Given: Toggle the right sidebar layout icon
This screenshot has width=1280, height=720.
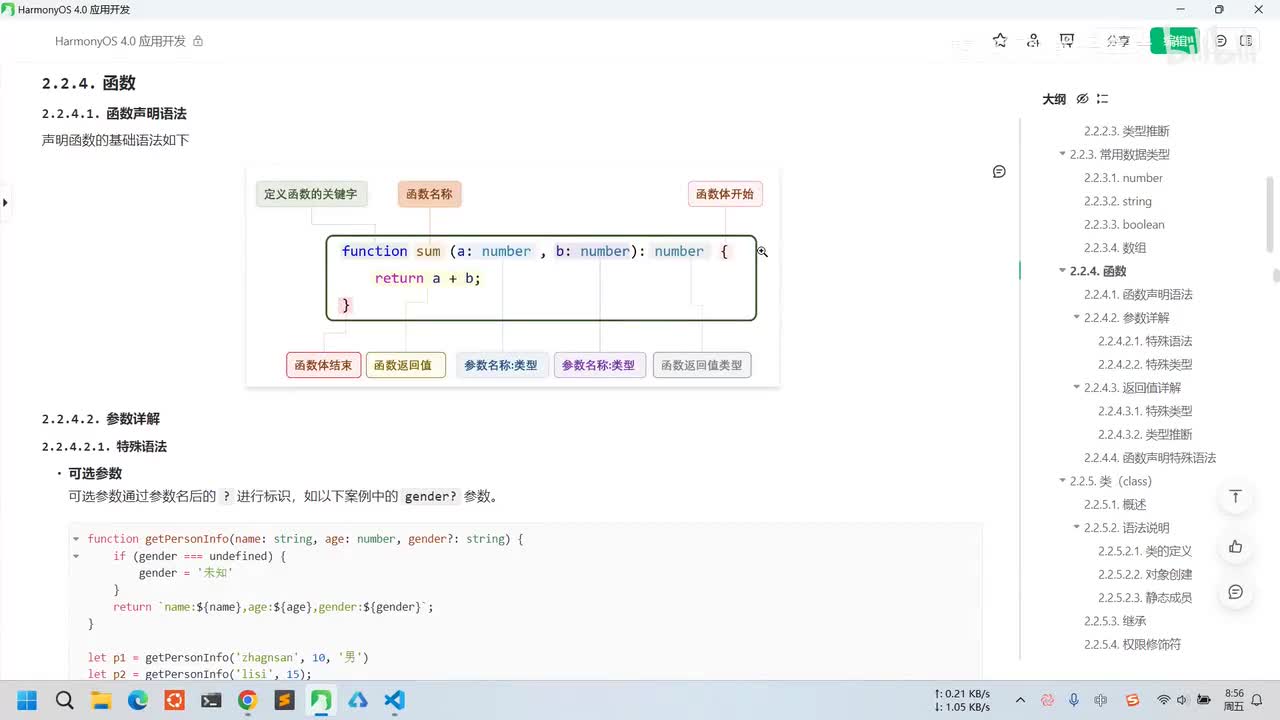Looking at the screenshot, I should (x=1246, y=41).
